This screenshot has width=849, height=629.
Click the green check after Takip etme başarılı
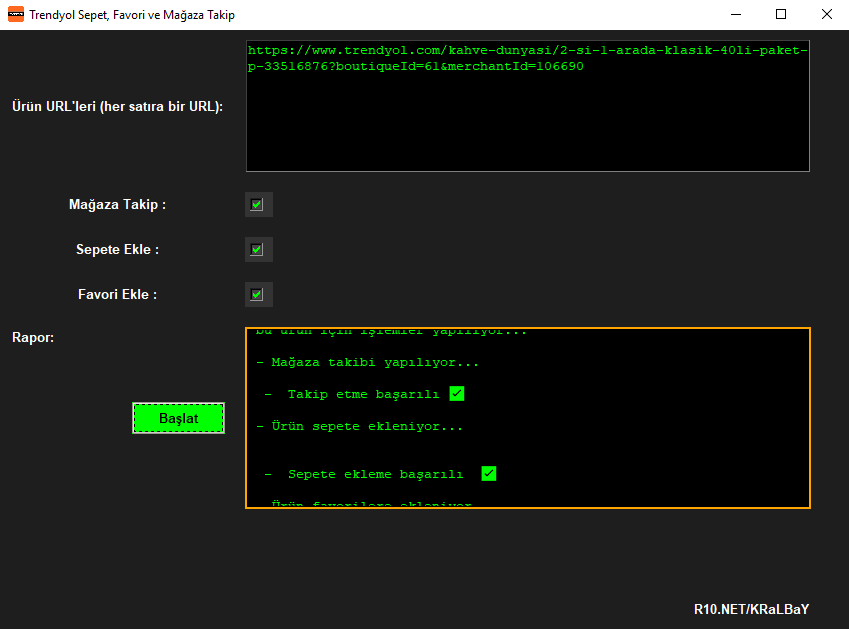(457, 394)
